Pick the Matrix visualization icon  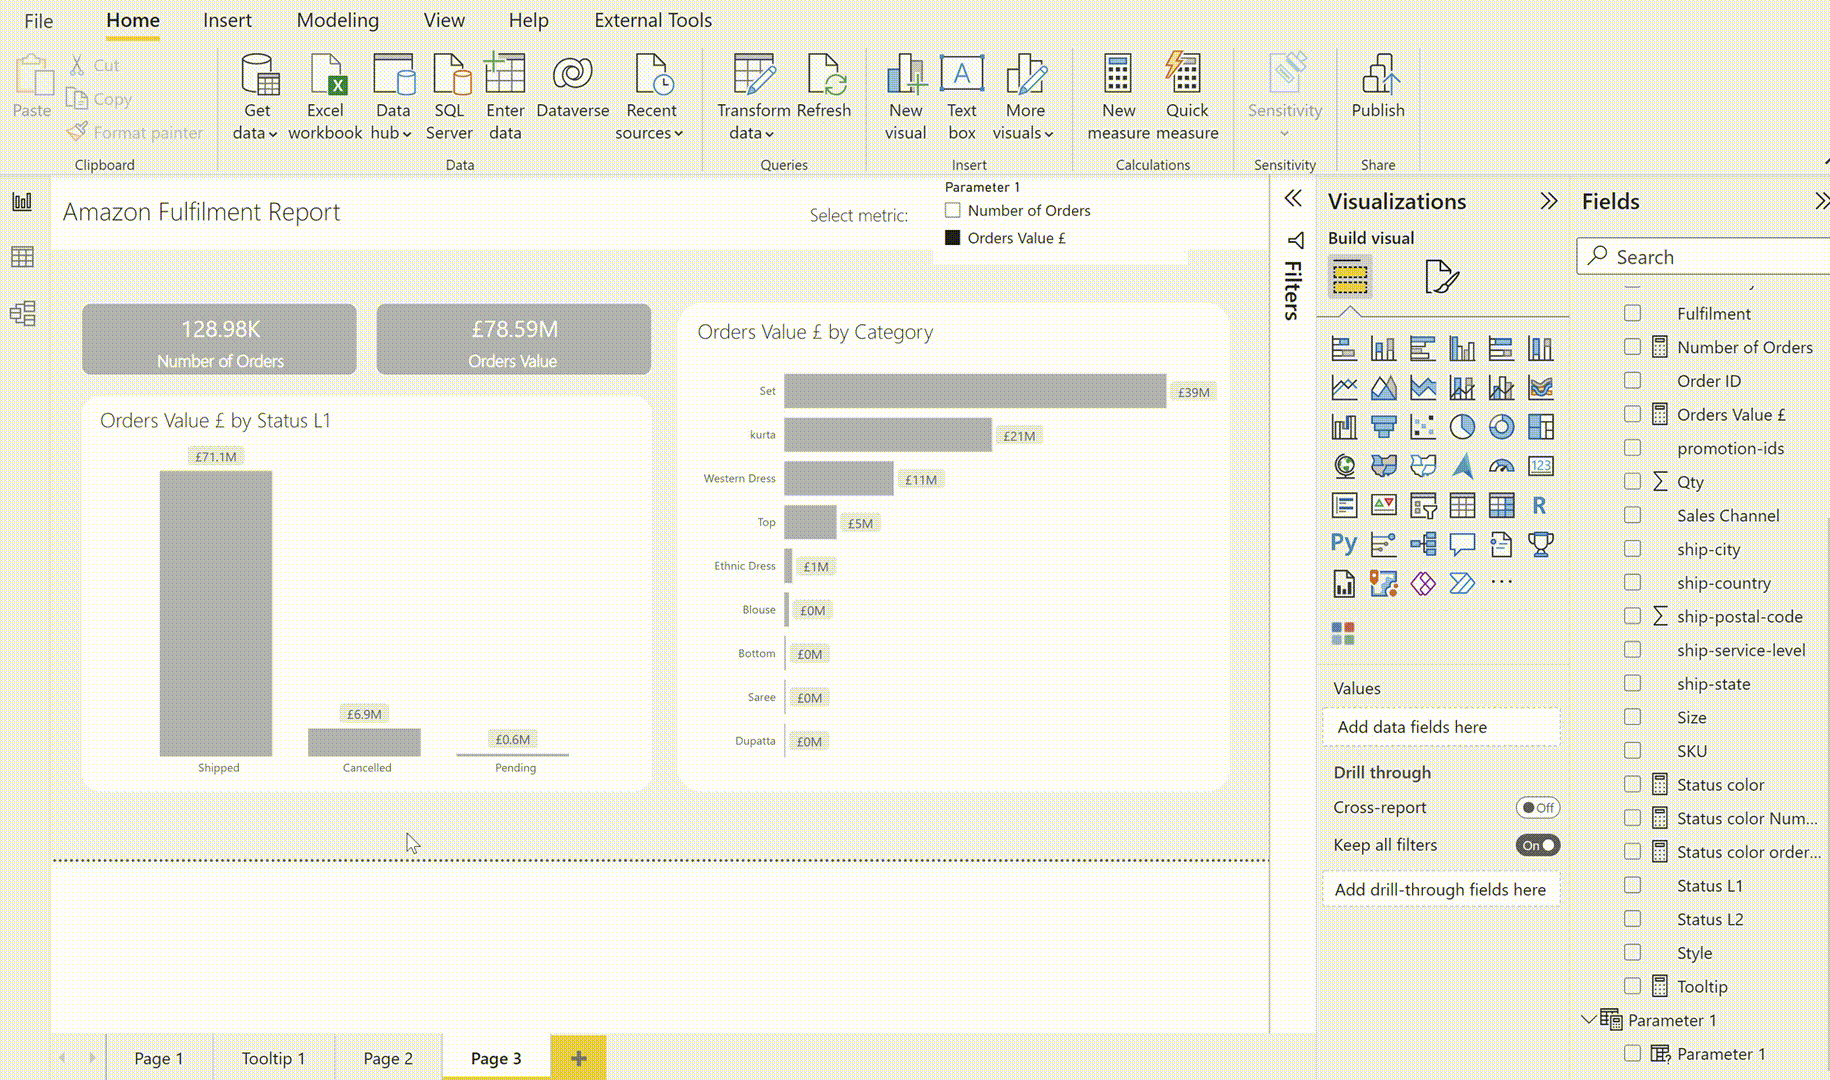1501,506
